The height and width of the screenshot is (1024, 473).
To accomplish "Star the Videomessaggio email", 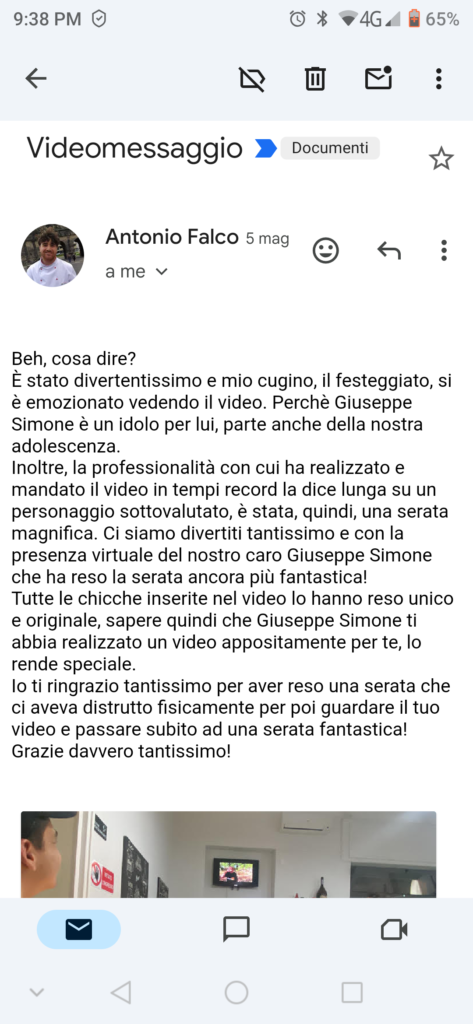I will pos(441,159).
